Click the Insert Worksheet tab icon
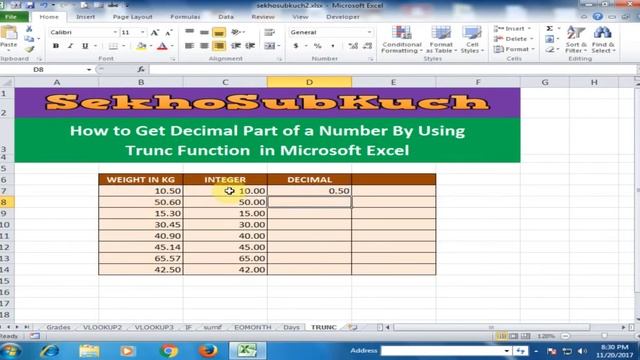Viewport: 640px width, 360px height. pyautogui.click(x=352, y=327)
